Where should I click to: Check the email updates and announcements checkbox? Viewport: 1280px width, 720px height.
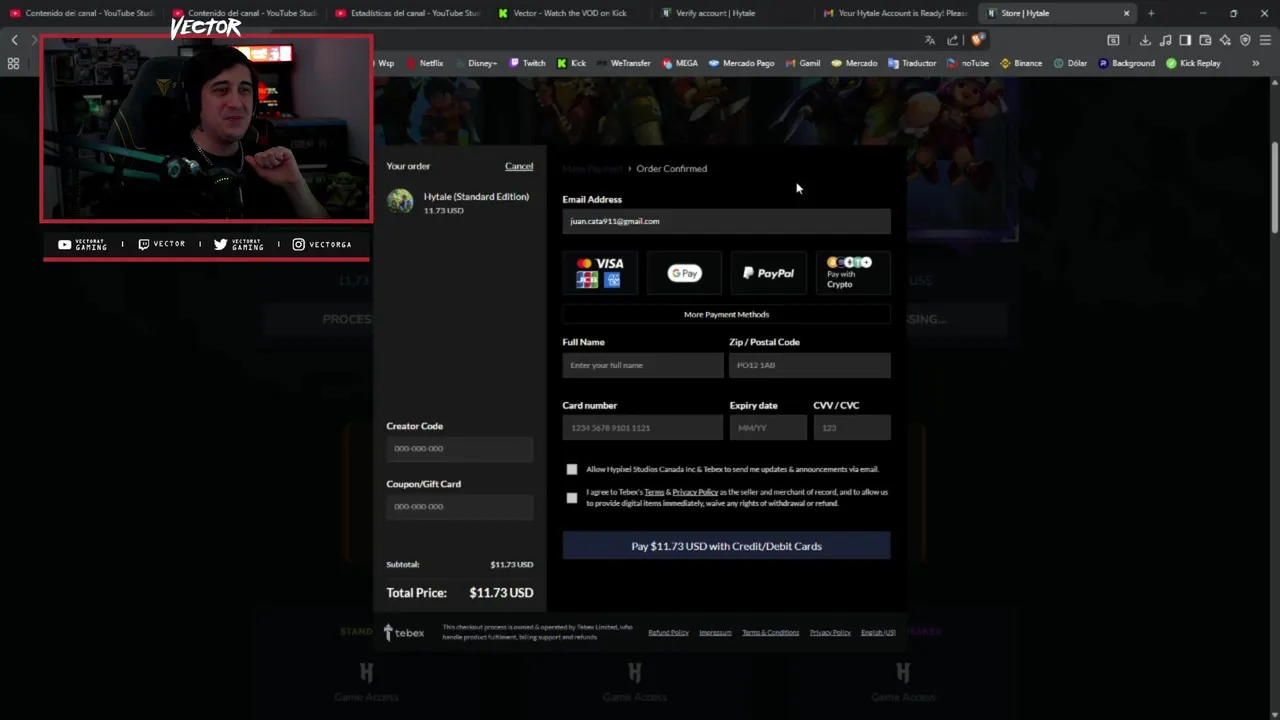click(572, 469)
